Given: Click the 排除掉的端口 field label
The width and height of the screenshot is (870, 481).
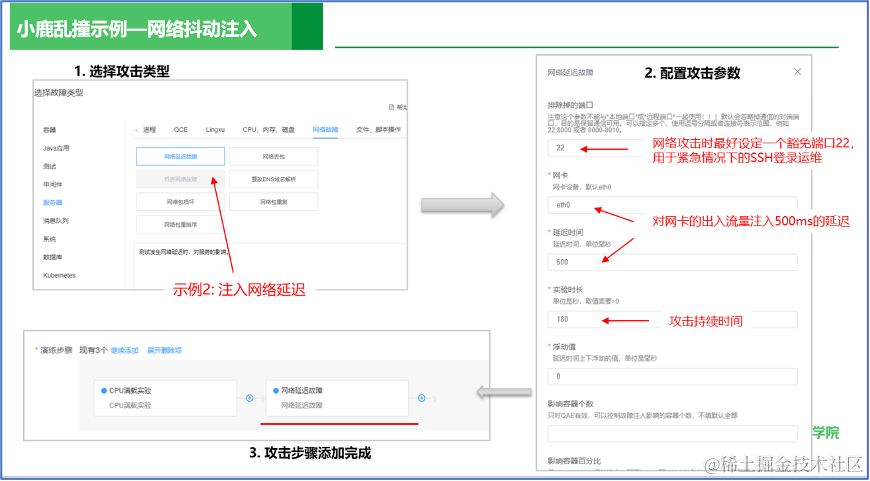Looking at the screenshot, I should click(570, 104).
